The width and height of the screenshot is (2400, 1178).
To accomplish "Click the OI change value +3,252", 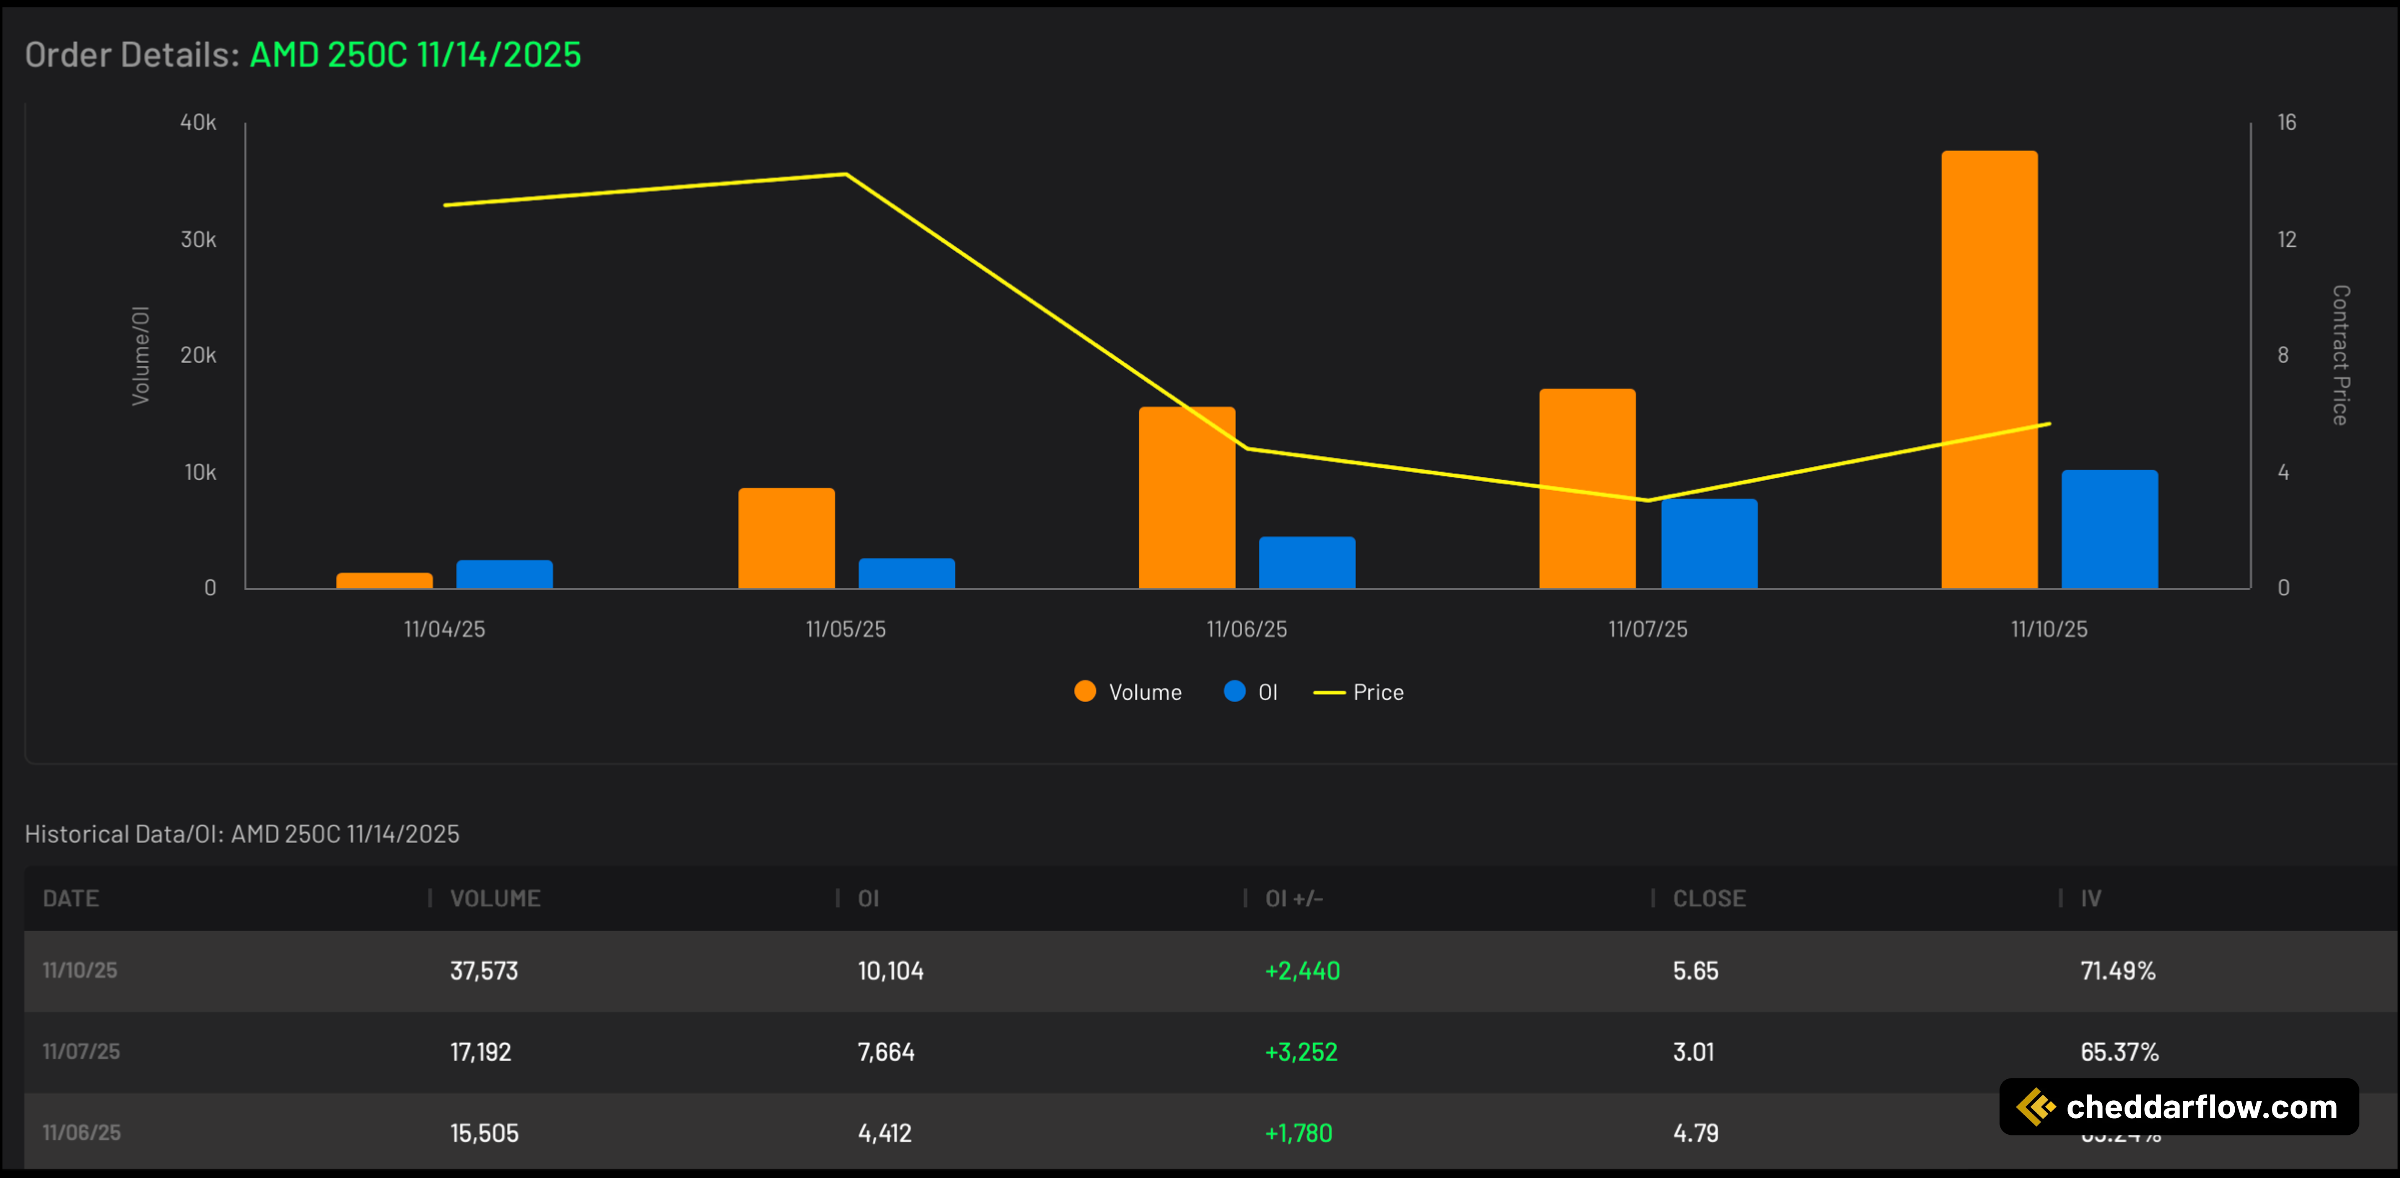I will [1301, 1052].
